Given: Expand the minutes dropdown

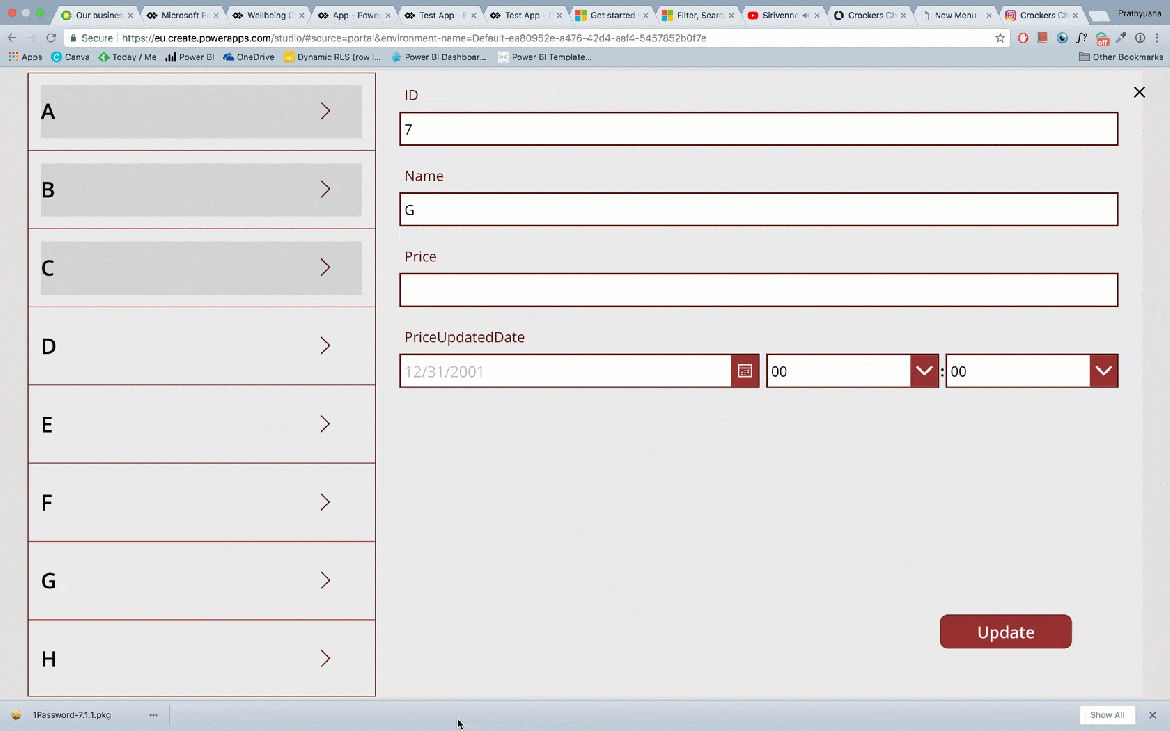Looking at the screenshot, I should 1104,371.
